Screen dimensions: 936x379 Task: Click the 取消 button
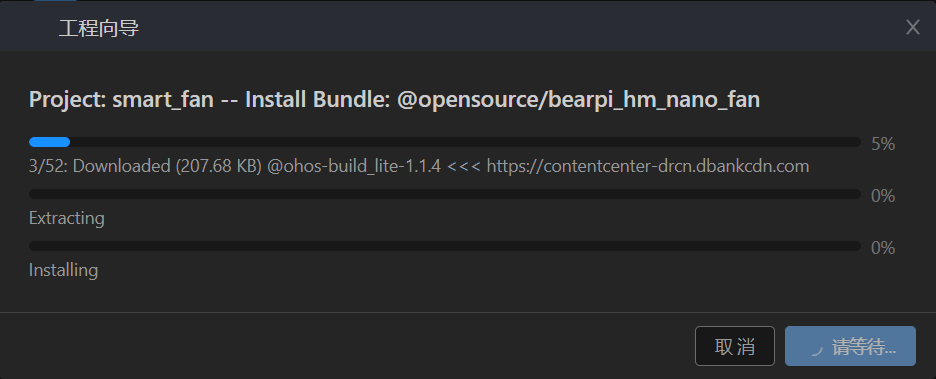pyautogui.click(x=735, y=346)
